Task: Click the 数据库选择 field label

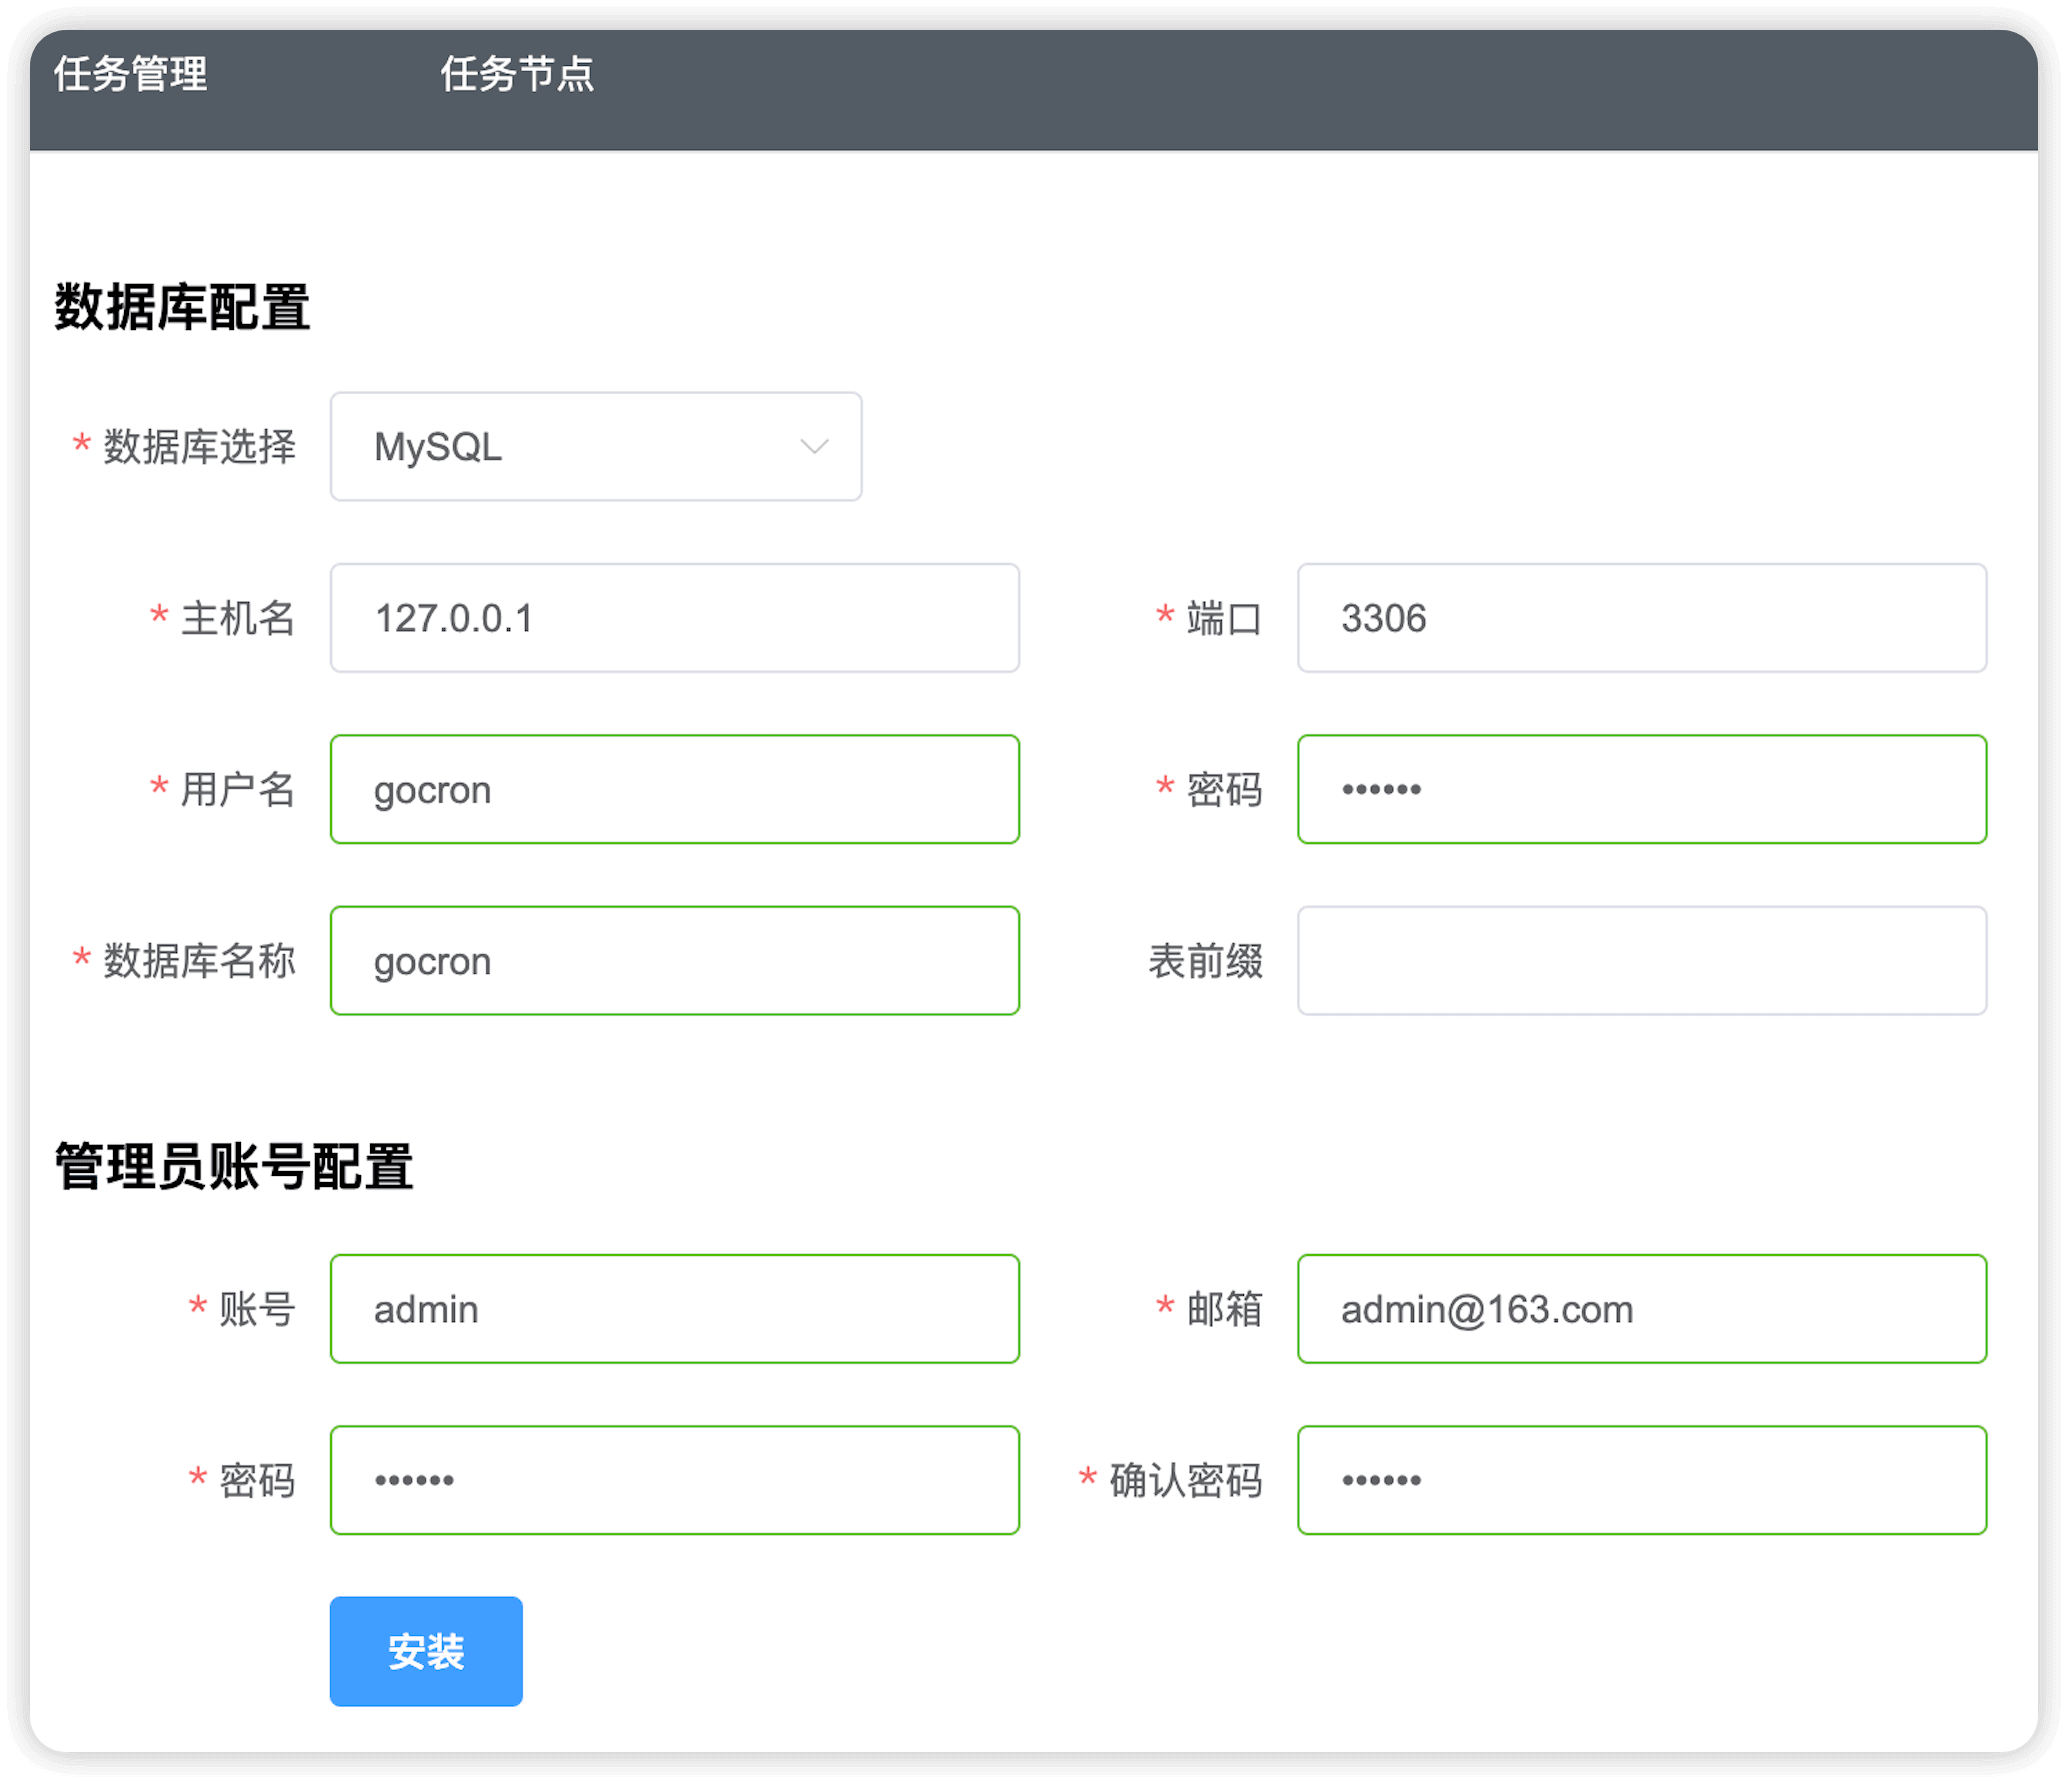Action: 199,447
